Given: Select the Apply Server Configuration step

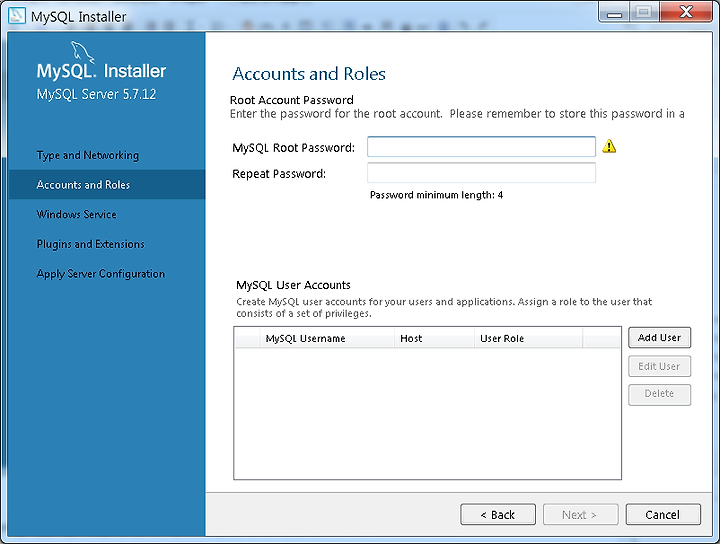Looking at the screenshot, I should point(101,274).
